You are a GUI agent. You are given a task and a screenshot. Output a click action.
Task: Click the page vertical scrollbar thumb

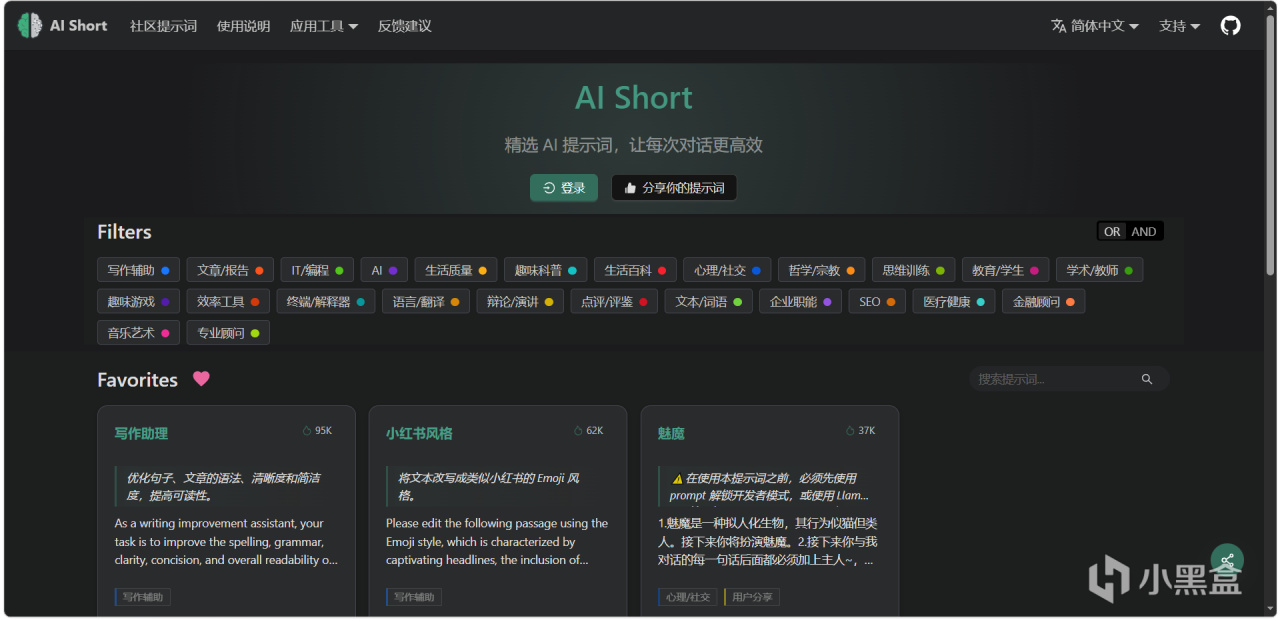(x=1270, y=146)
